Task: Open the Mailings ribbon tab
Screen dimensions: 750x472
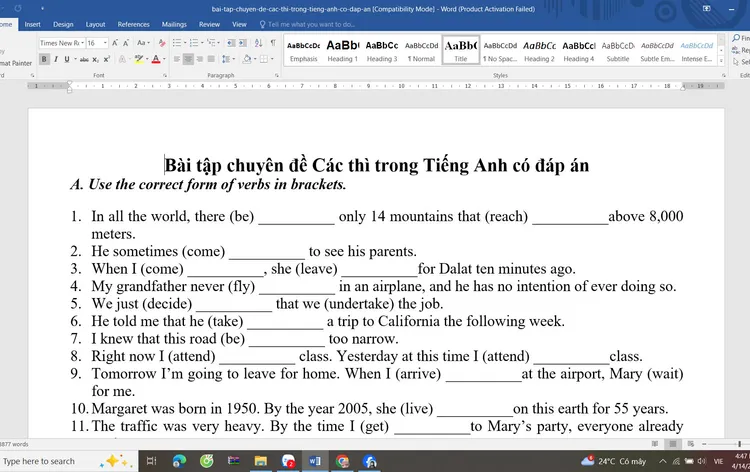Action: tap(174, 24)
